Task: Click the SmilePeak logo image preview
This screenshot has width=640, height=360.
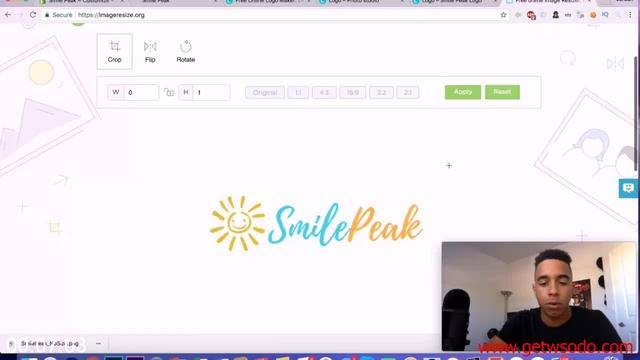Action: (x=316, y=223)
